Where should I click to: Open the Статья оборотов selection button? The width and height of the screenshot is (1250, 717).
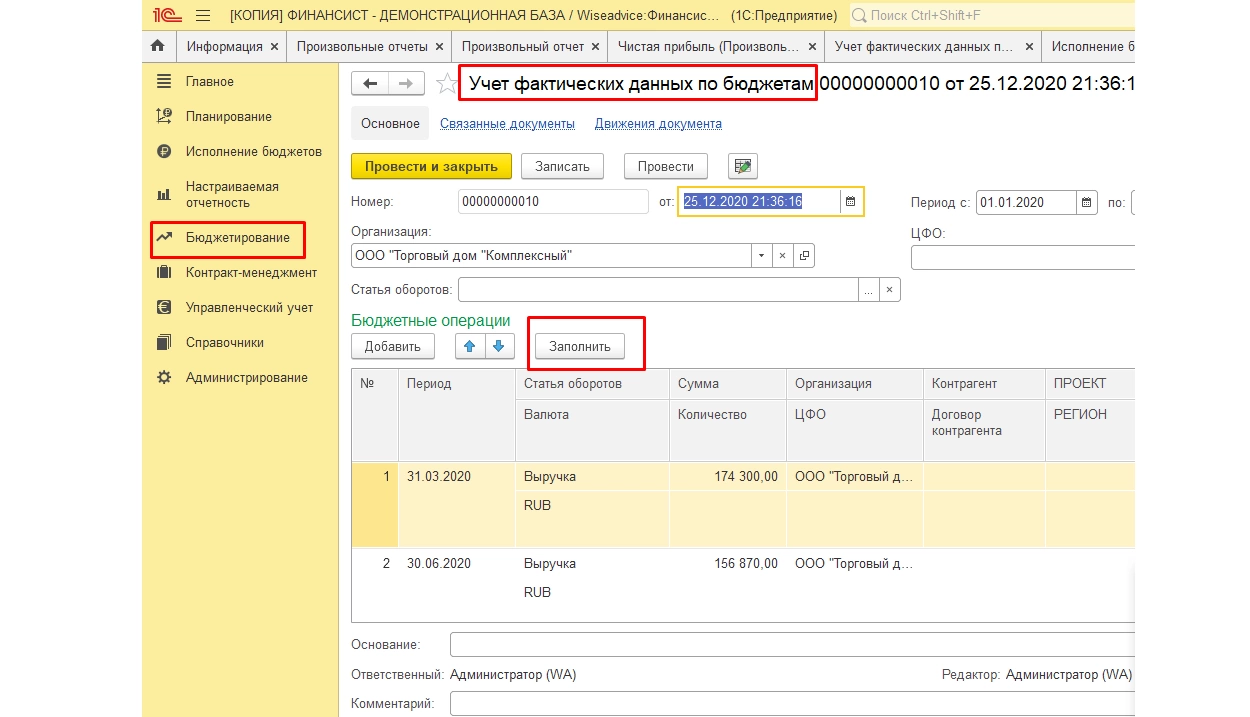(868, 290)
